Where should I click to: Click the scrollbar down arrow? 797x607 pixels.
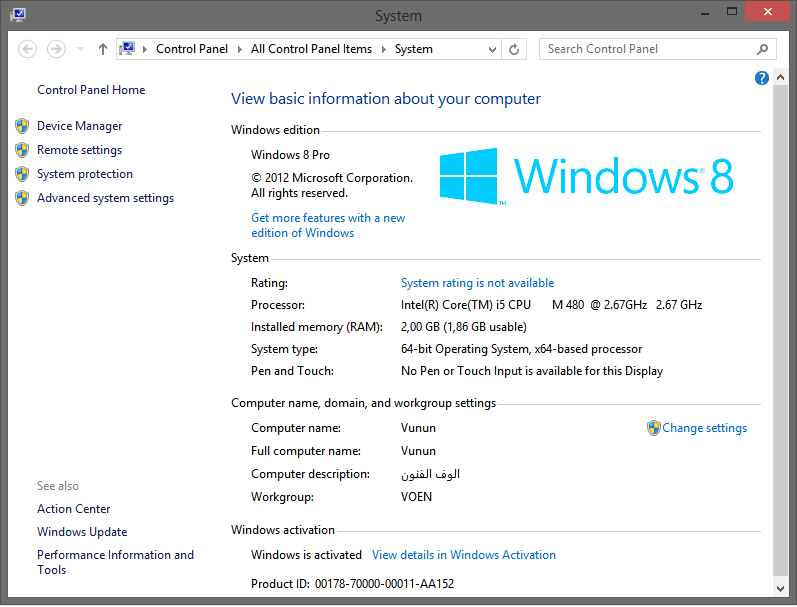[780, 589]
